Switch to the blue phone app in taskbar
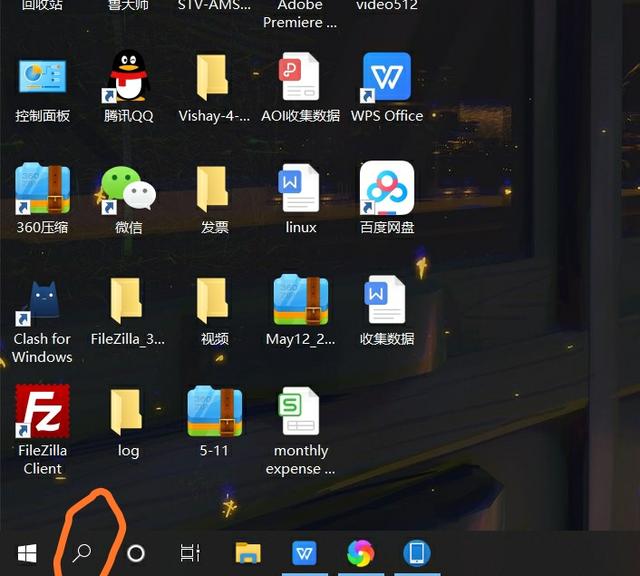 click(417, 554)
